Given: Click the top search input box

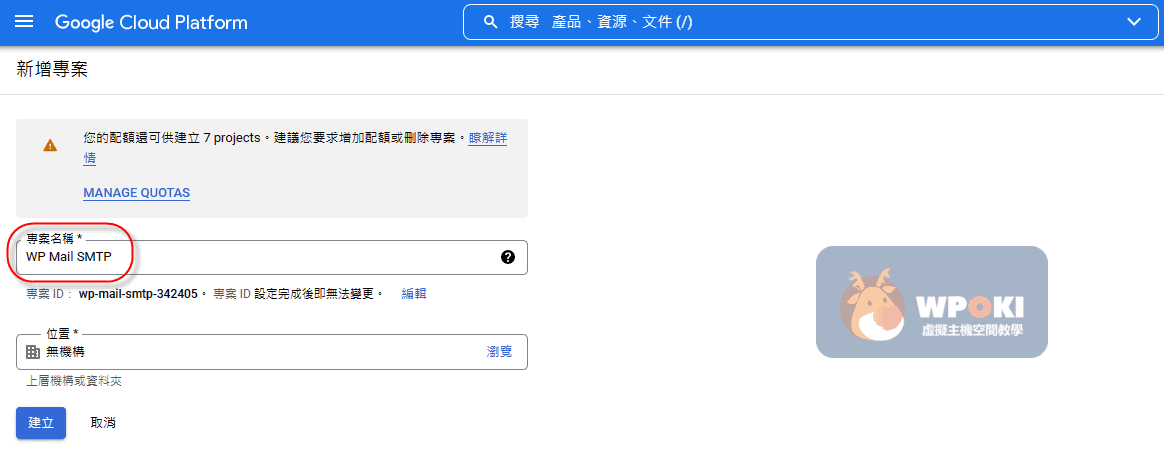Looking at the screenshot, I should [x=800, y=22].
